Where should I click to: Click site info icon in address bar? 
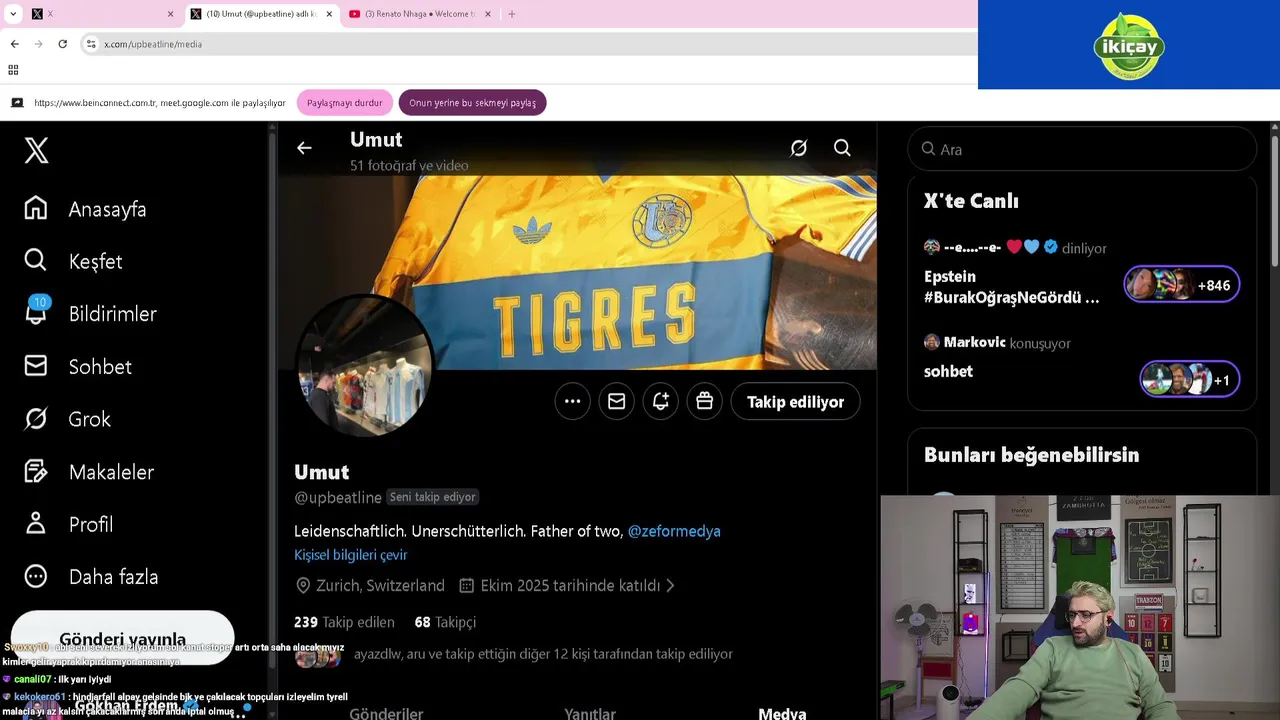[x=90, y=44]
